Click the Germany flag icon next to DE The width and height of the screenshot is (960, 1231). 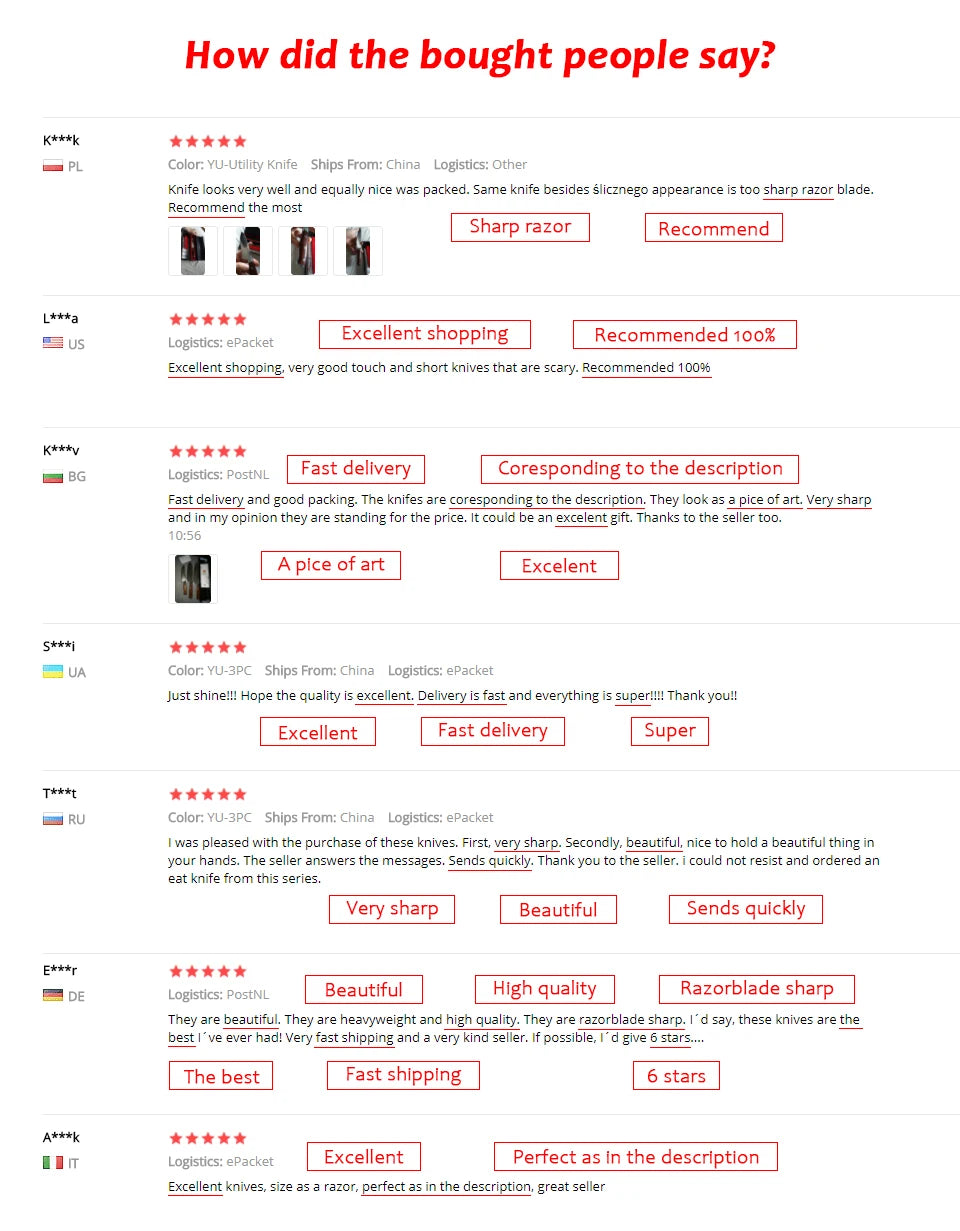[53, 996]
